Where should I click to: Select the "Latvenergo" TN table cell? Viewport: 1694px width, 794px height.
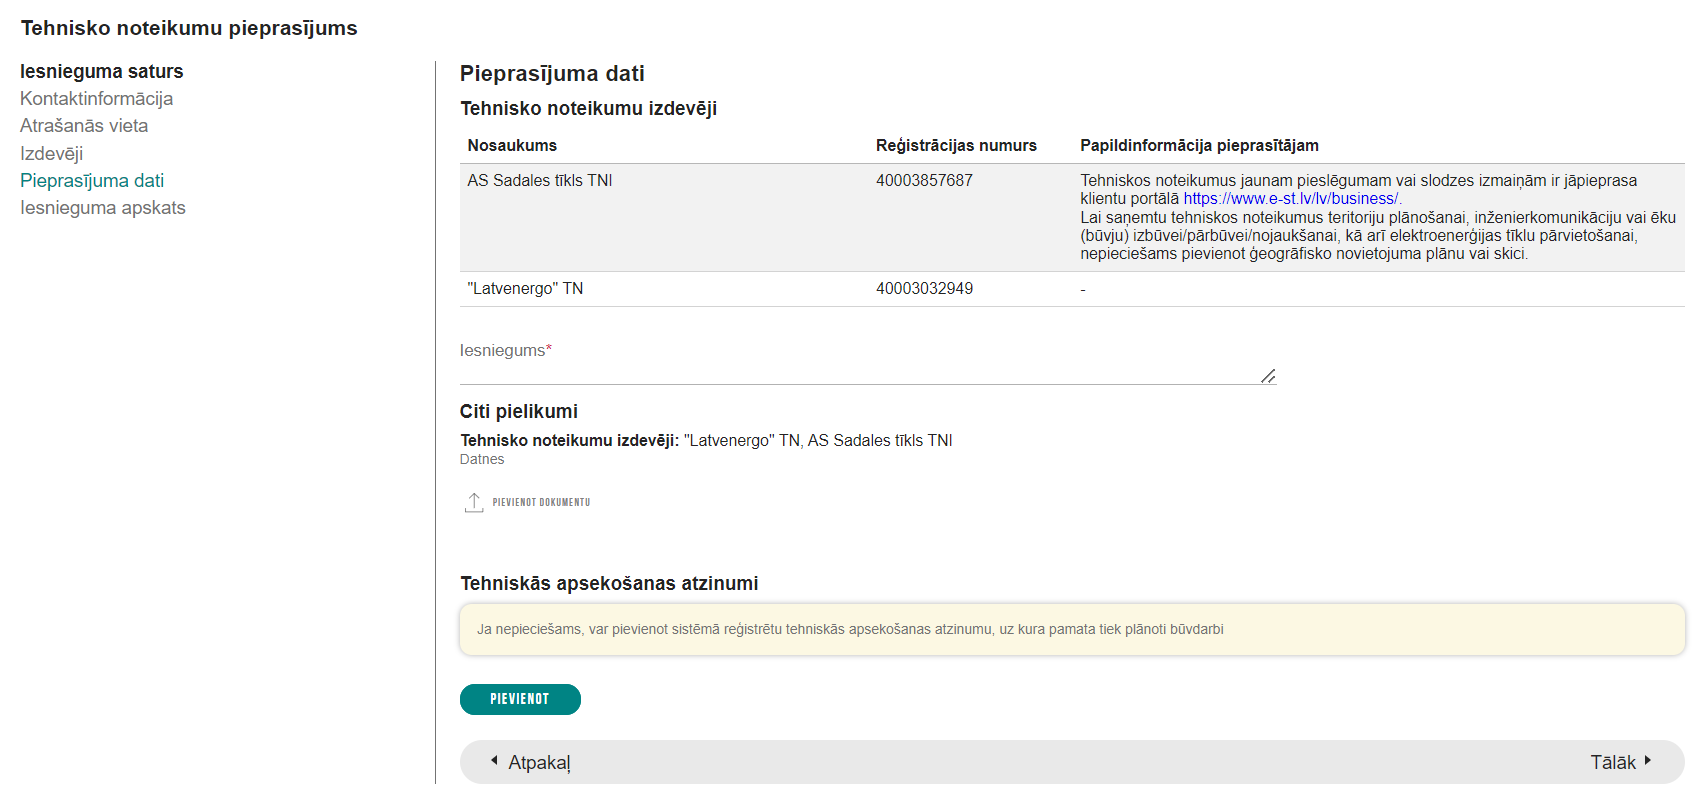pos(525,288)
